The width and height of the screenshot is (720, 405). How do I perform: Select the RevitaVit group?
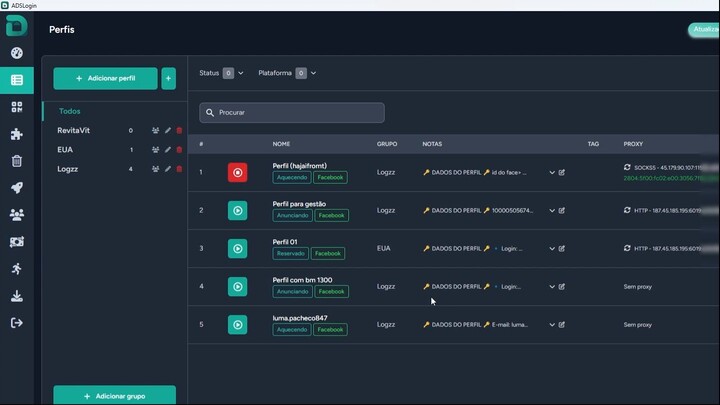73,130
